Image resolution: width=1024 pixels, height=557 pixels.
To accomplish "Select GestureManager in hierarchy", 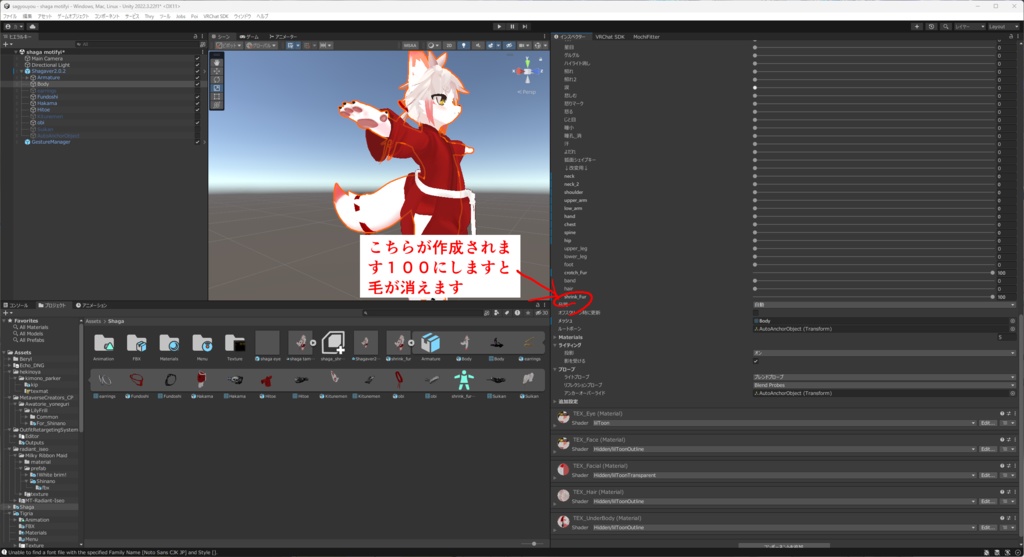I will pyautogui.click(x=50, y=142).
